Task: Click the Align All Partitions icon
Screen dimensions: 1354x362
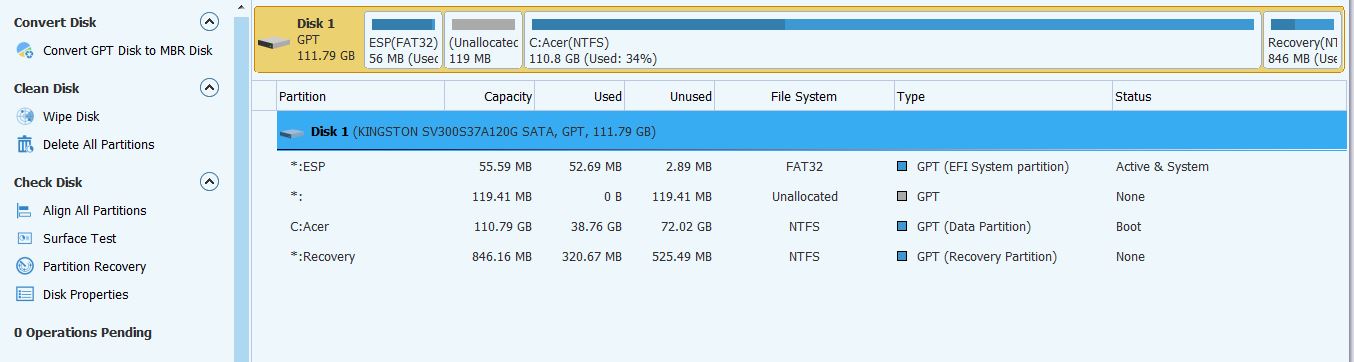Action: [x=25, y=210]
